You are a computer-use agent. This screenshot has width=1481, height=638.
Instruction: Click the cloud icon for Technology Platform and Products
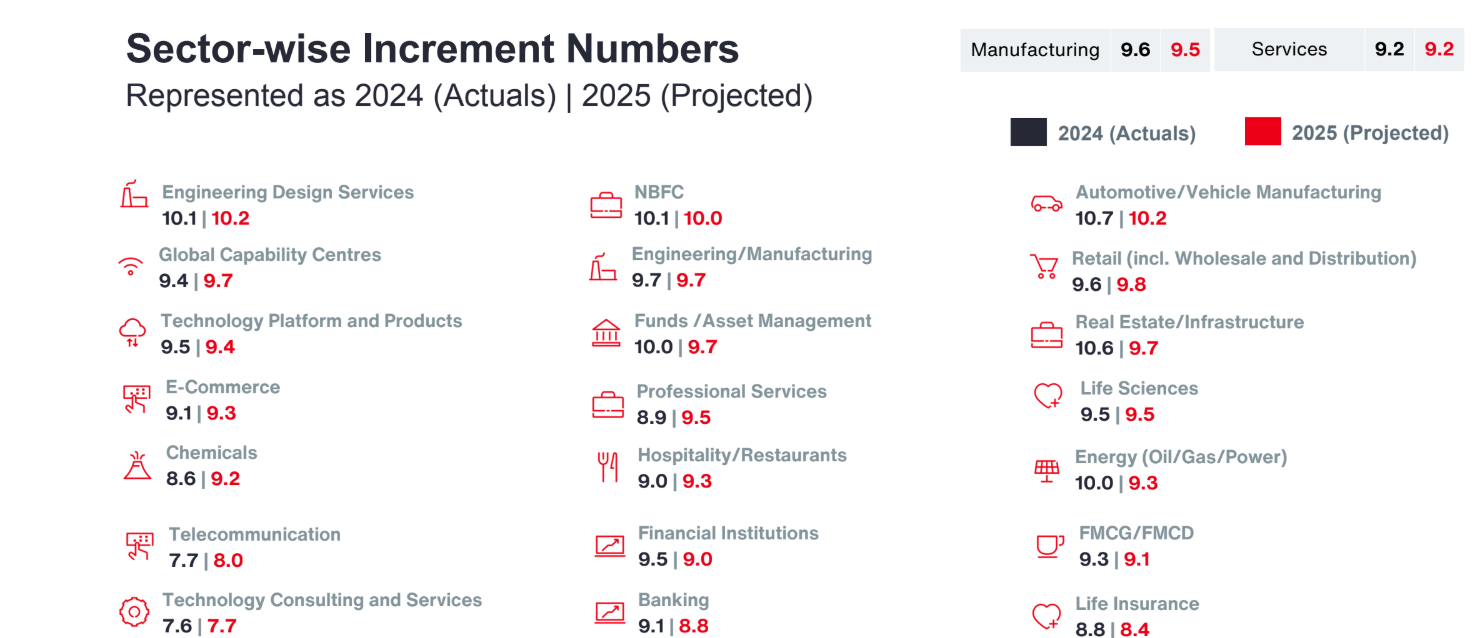pyautogui.click(x=133, y=332)
